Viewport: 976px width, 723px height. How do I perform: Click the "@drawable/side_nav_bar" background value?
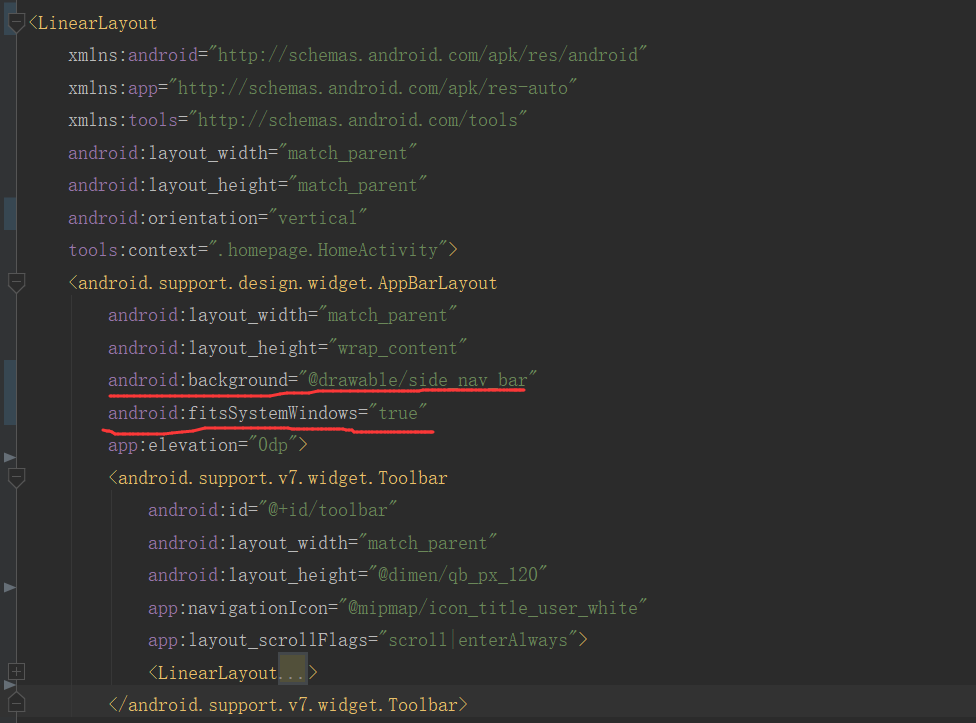418,380
